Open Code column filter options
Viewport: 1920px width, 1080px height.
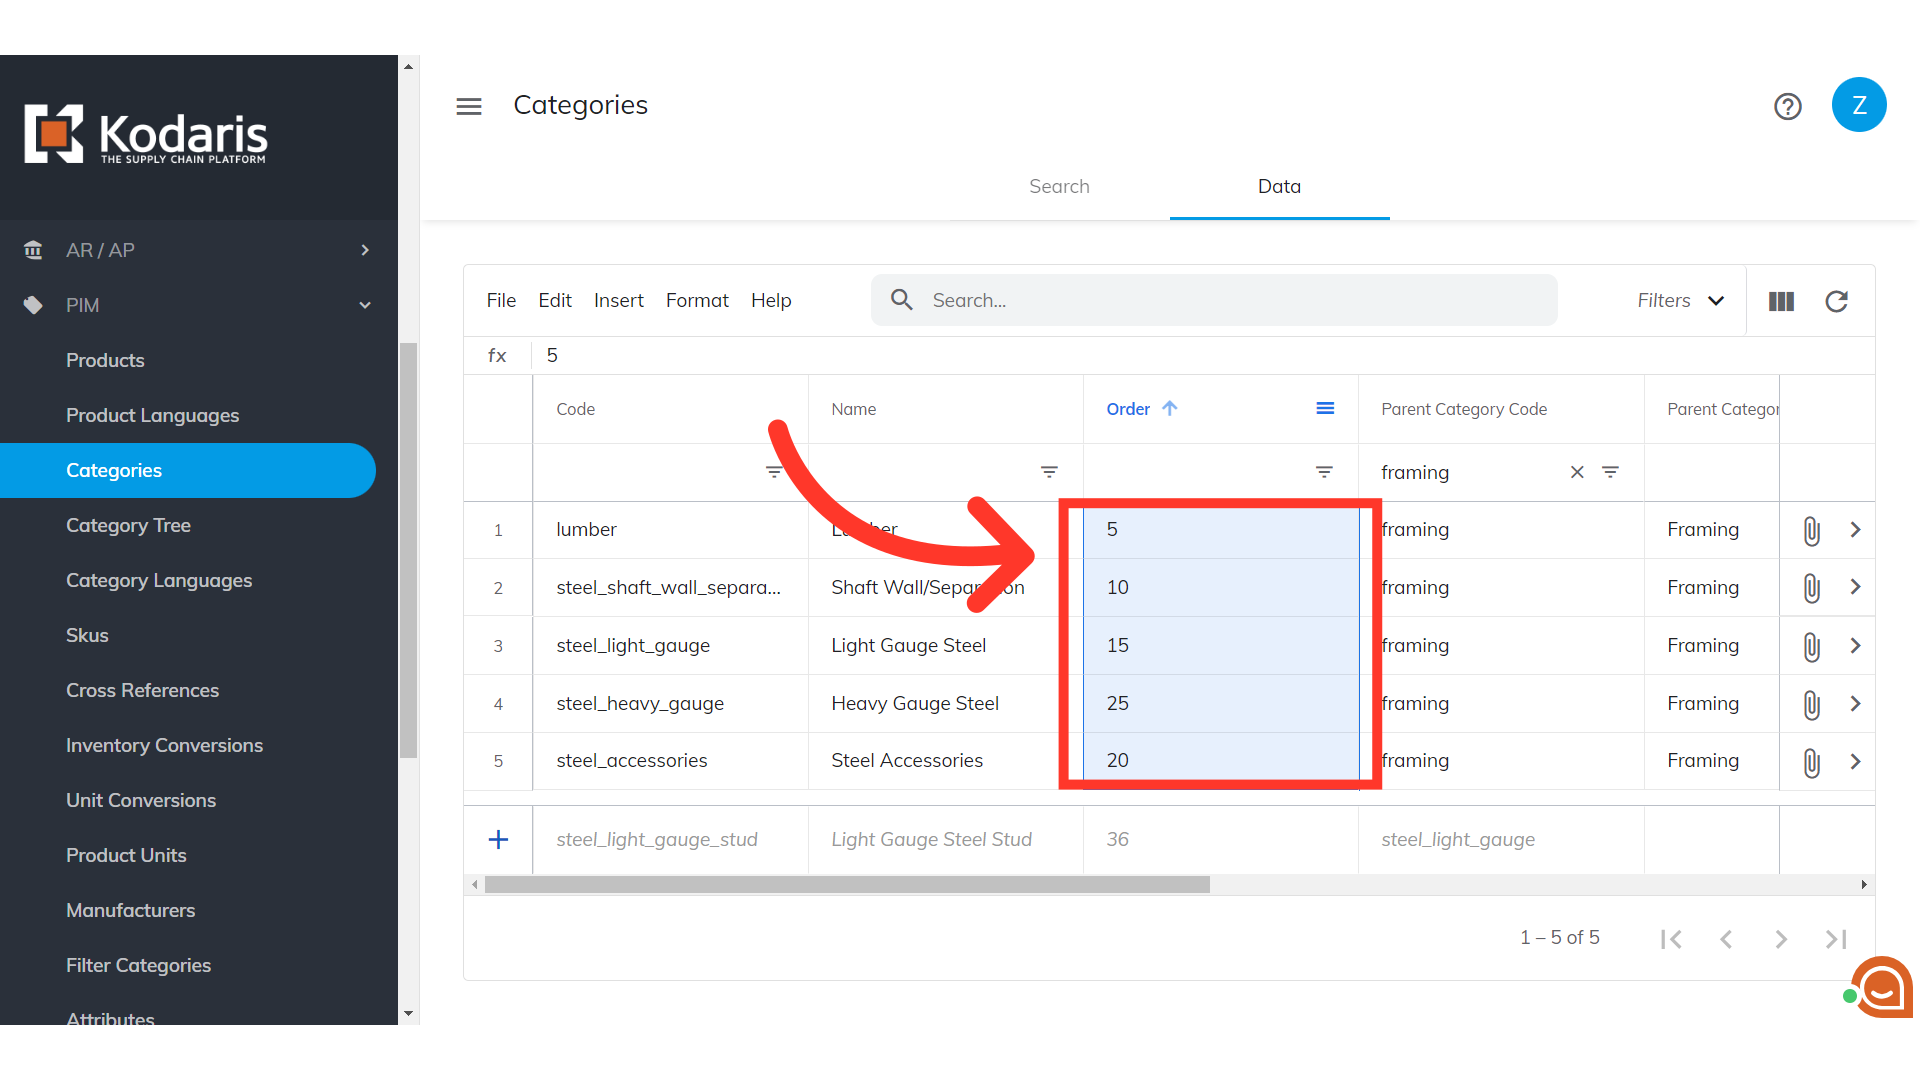tap(773, 472)
